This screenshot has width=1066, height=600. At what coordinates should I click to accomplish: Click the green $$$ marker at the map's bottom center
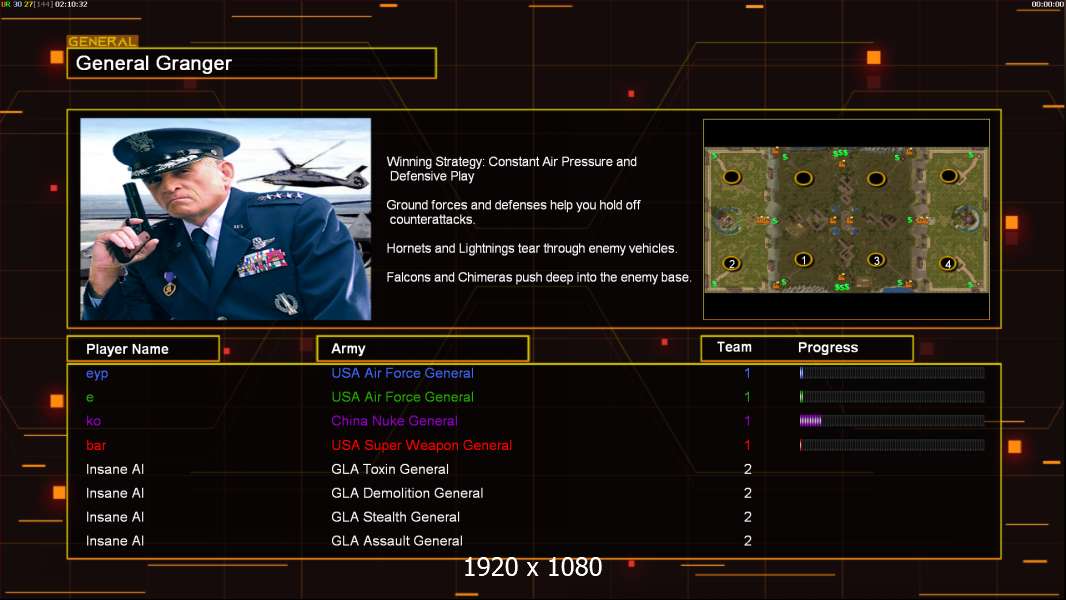[x=842, y=287]
